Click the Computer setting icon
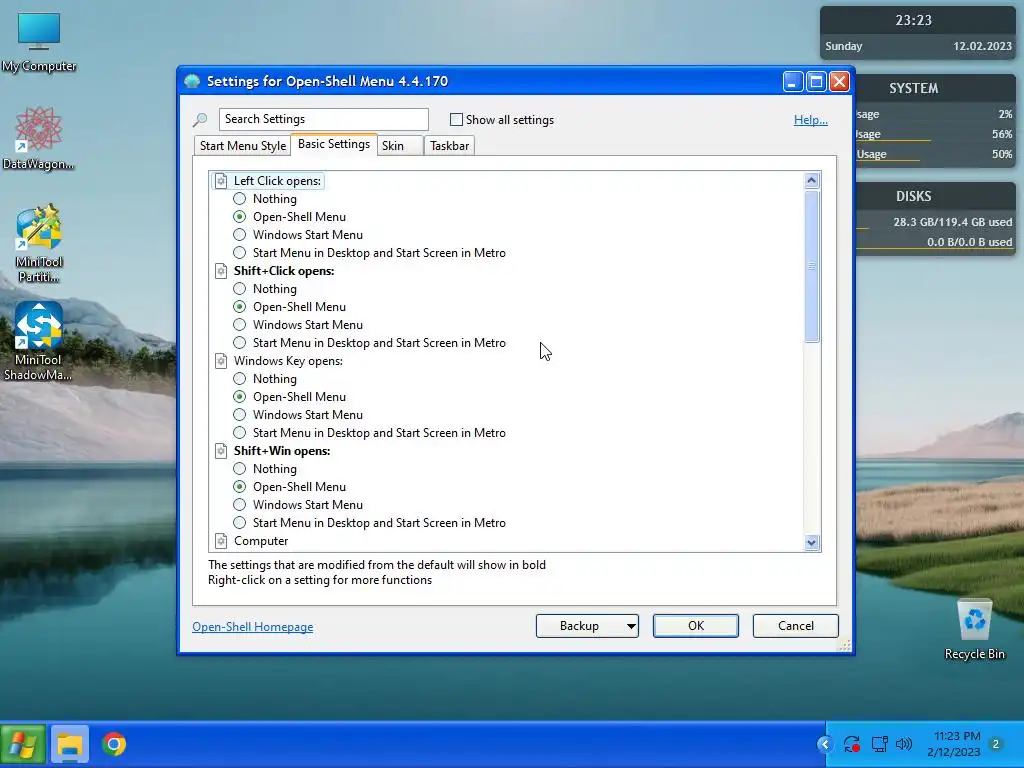 pyautogui.click(x=221, y=541)
